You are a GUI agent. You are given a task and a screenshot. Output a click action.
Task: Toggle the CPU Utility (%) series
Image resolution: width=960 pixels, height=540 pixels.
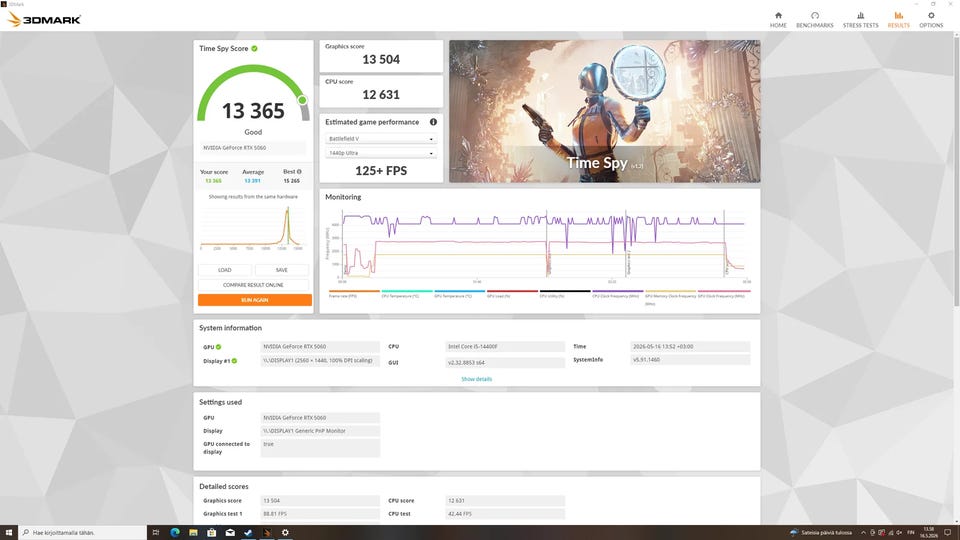click(x=564, y=294)
